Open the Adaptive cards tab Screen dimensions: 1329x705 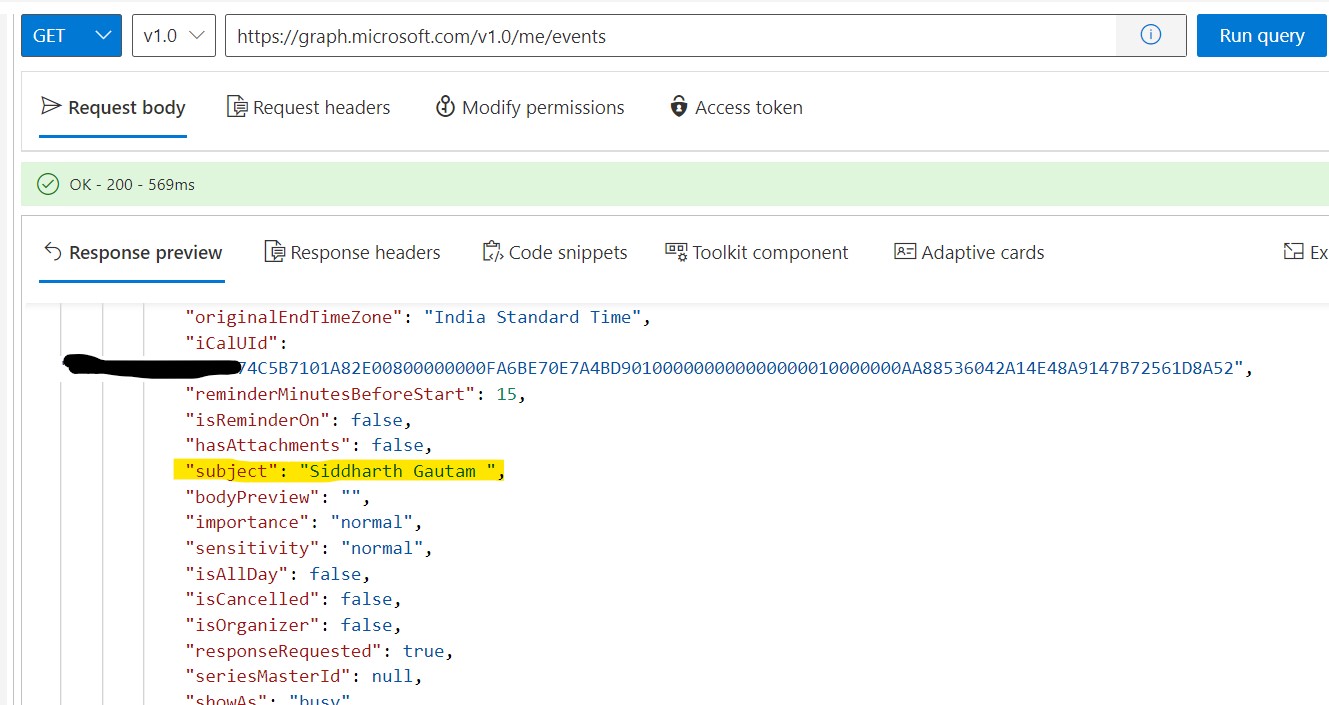point(969,252)
